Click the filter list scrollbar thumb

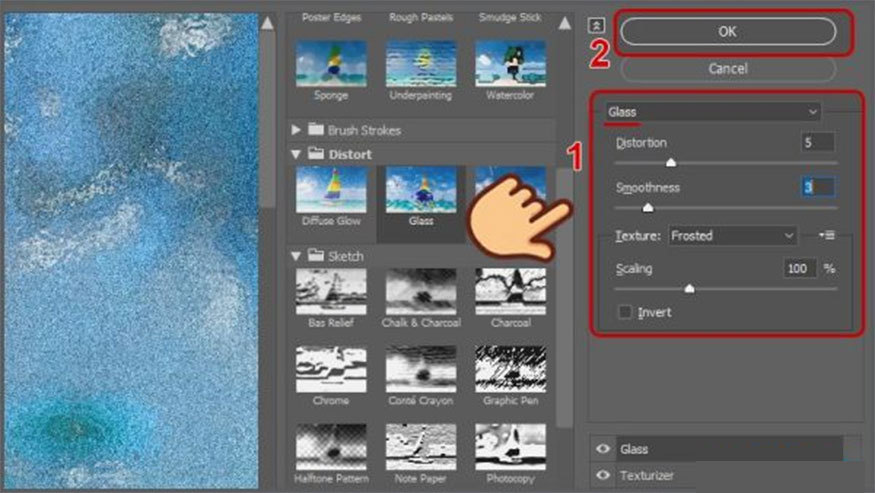coord(565,297)
